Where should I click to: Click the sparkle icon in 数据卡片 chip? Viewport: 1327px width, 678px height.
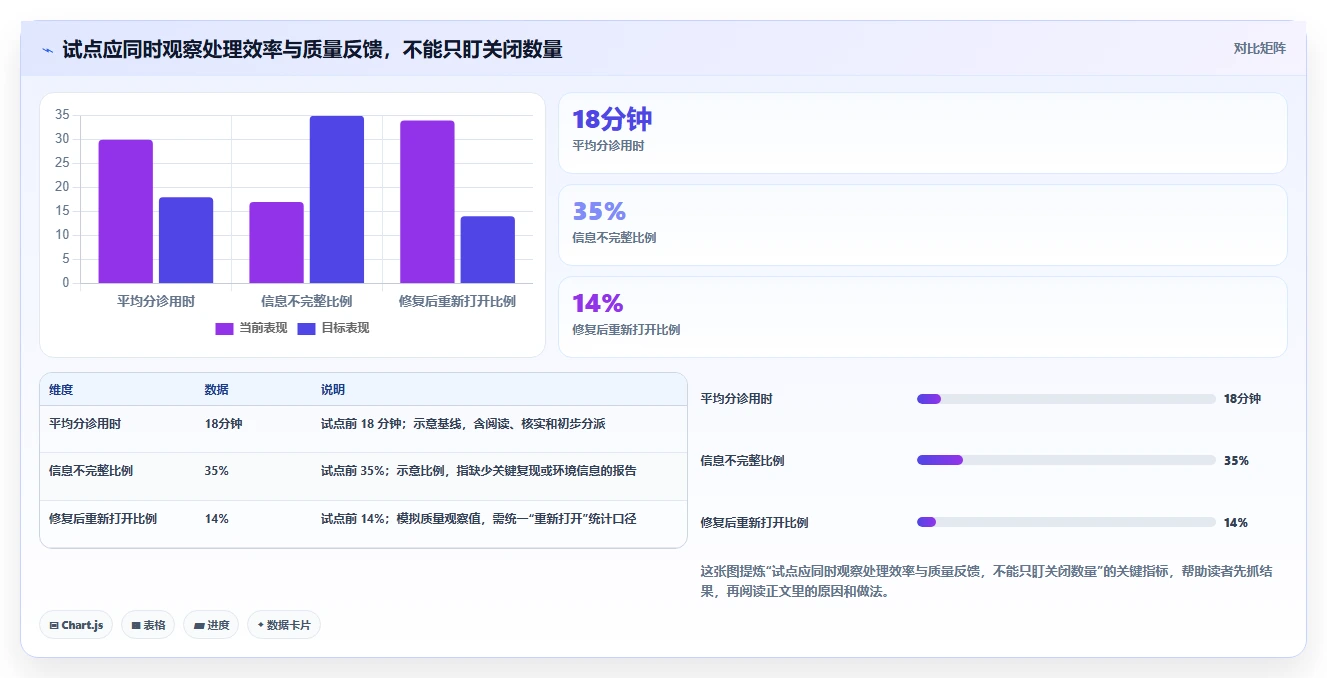[x=260, y=625]
